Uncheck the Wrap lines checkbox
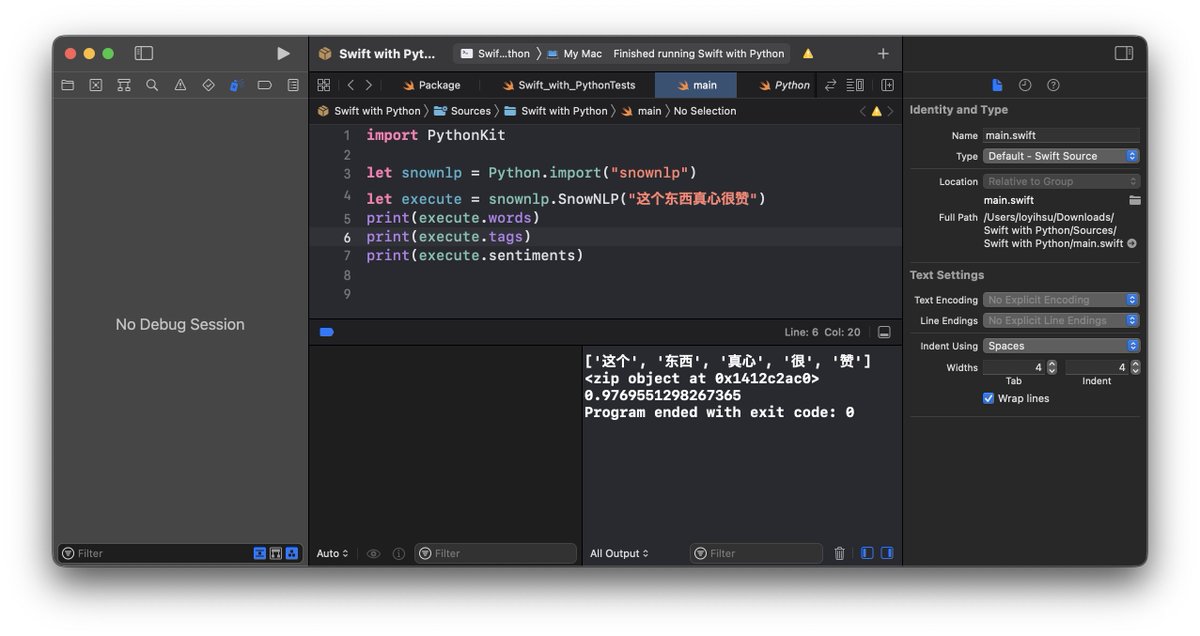The height and width of the screenshot is (636, 1200). [988, 398]
